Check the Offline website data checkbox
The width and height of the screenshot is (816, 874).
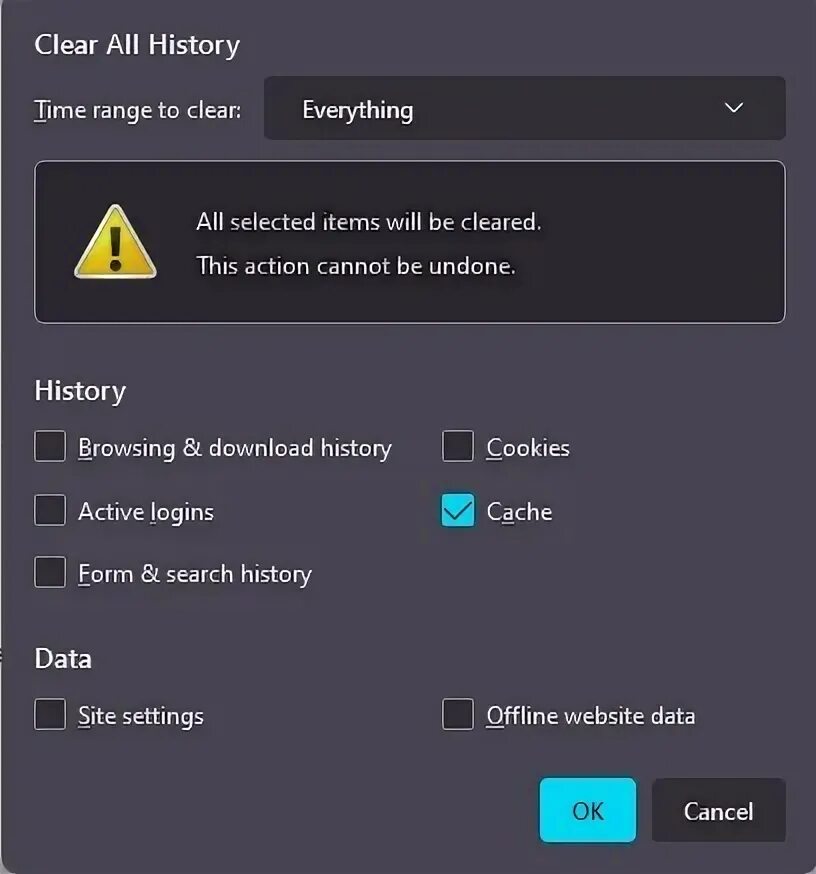(x=458, y=715)
